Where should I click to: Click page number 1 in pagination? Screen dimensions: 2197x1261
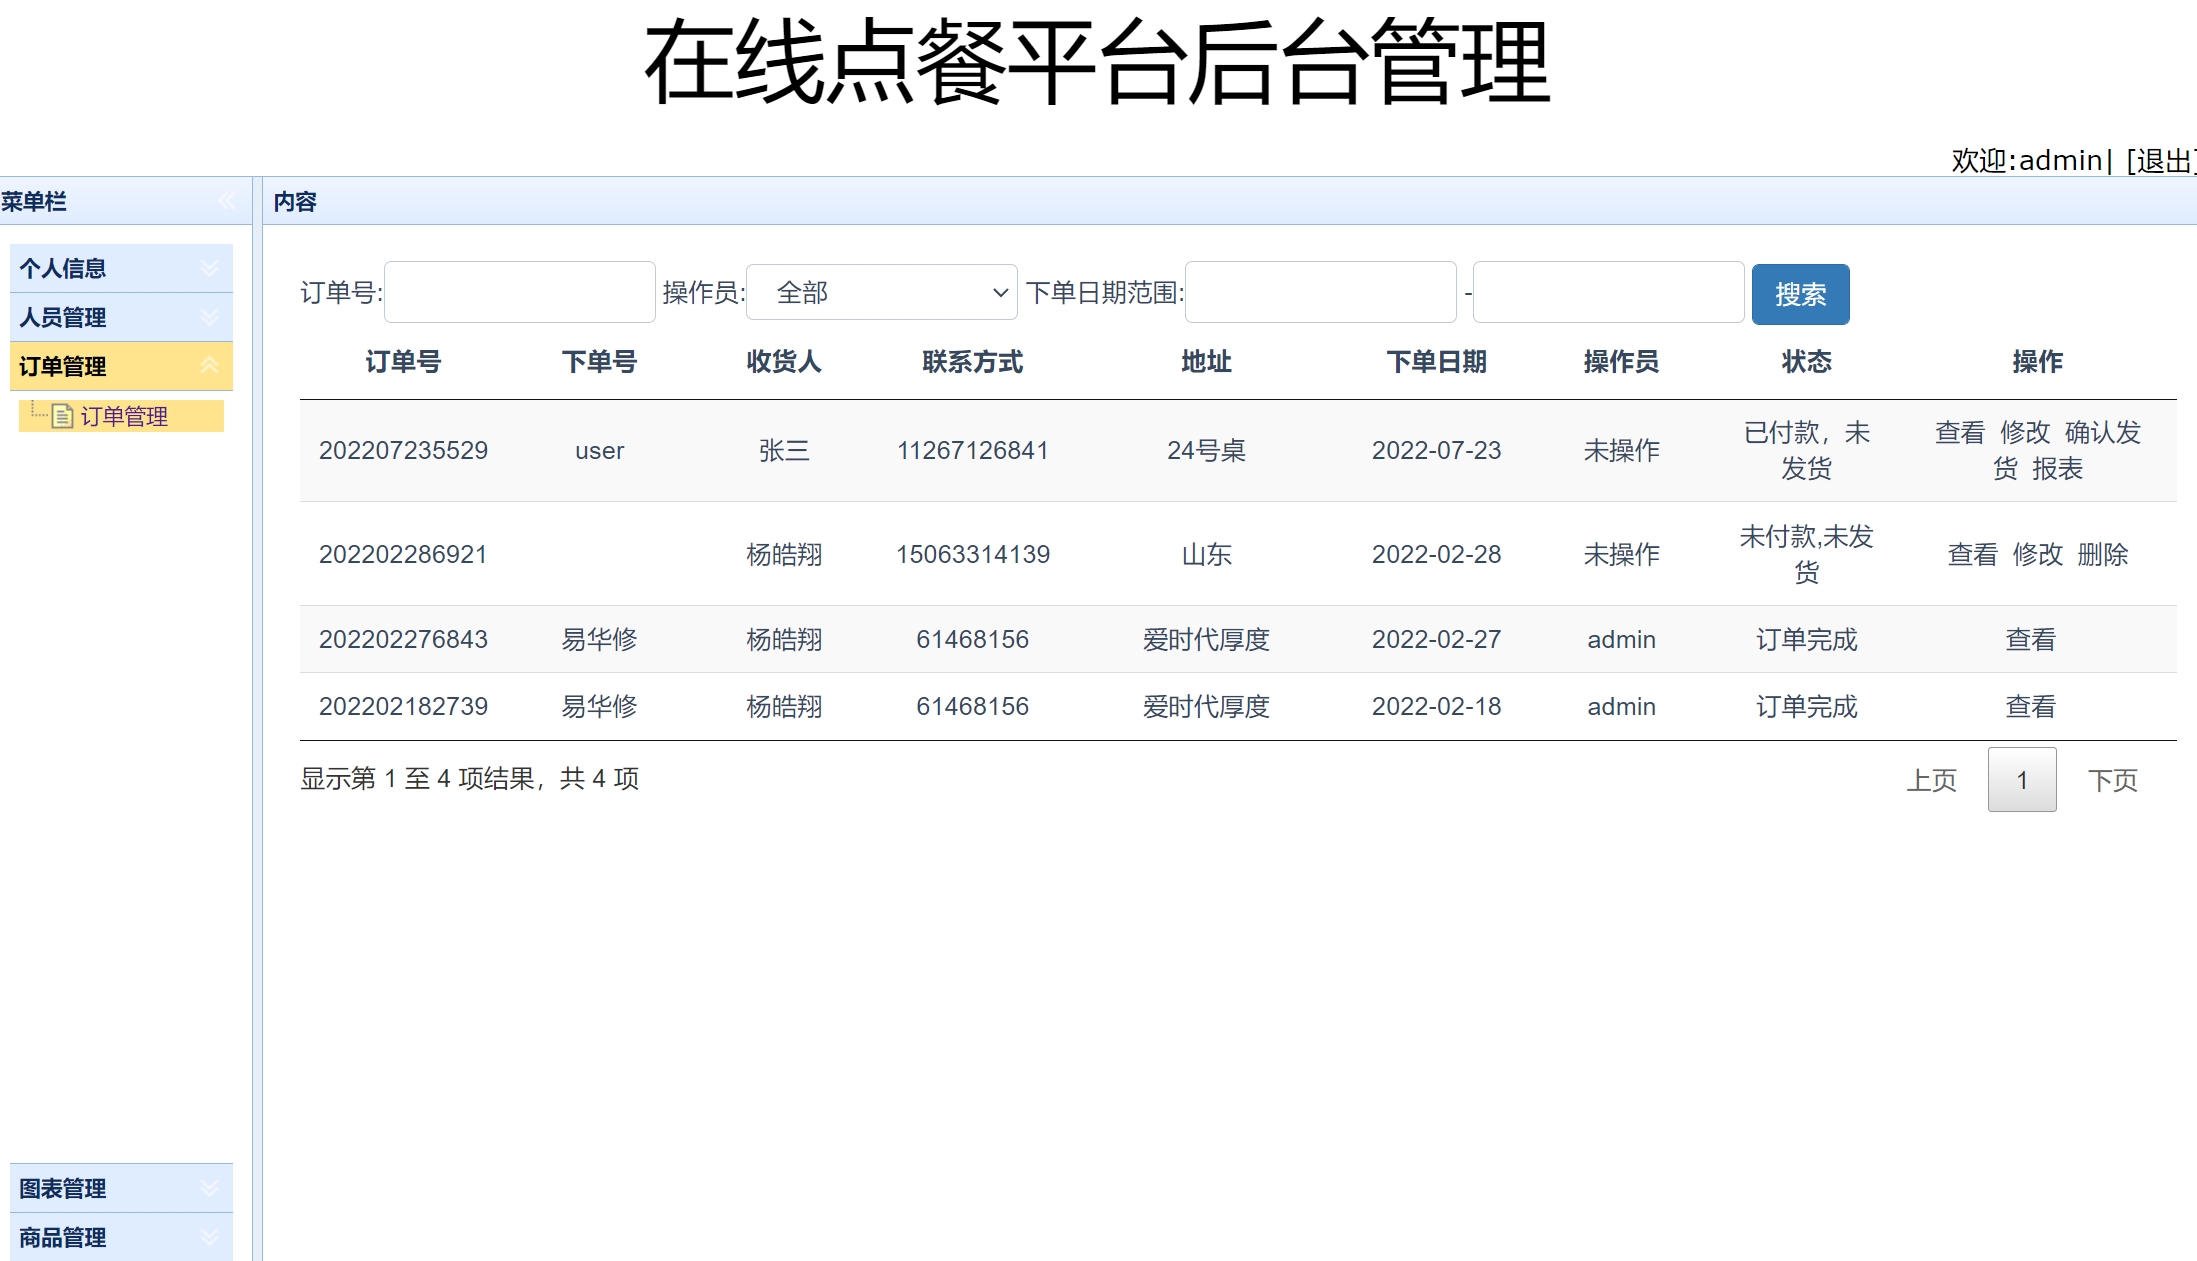pos(2022,779)
